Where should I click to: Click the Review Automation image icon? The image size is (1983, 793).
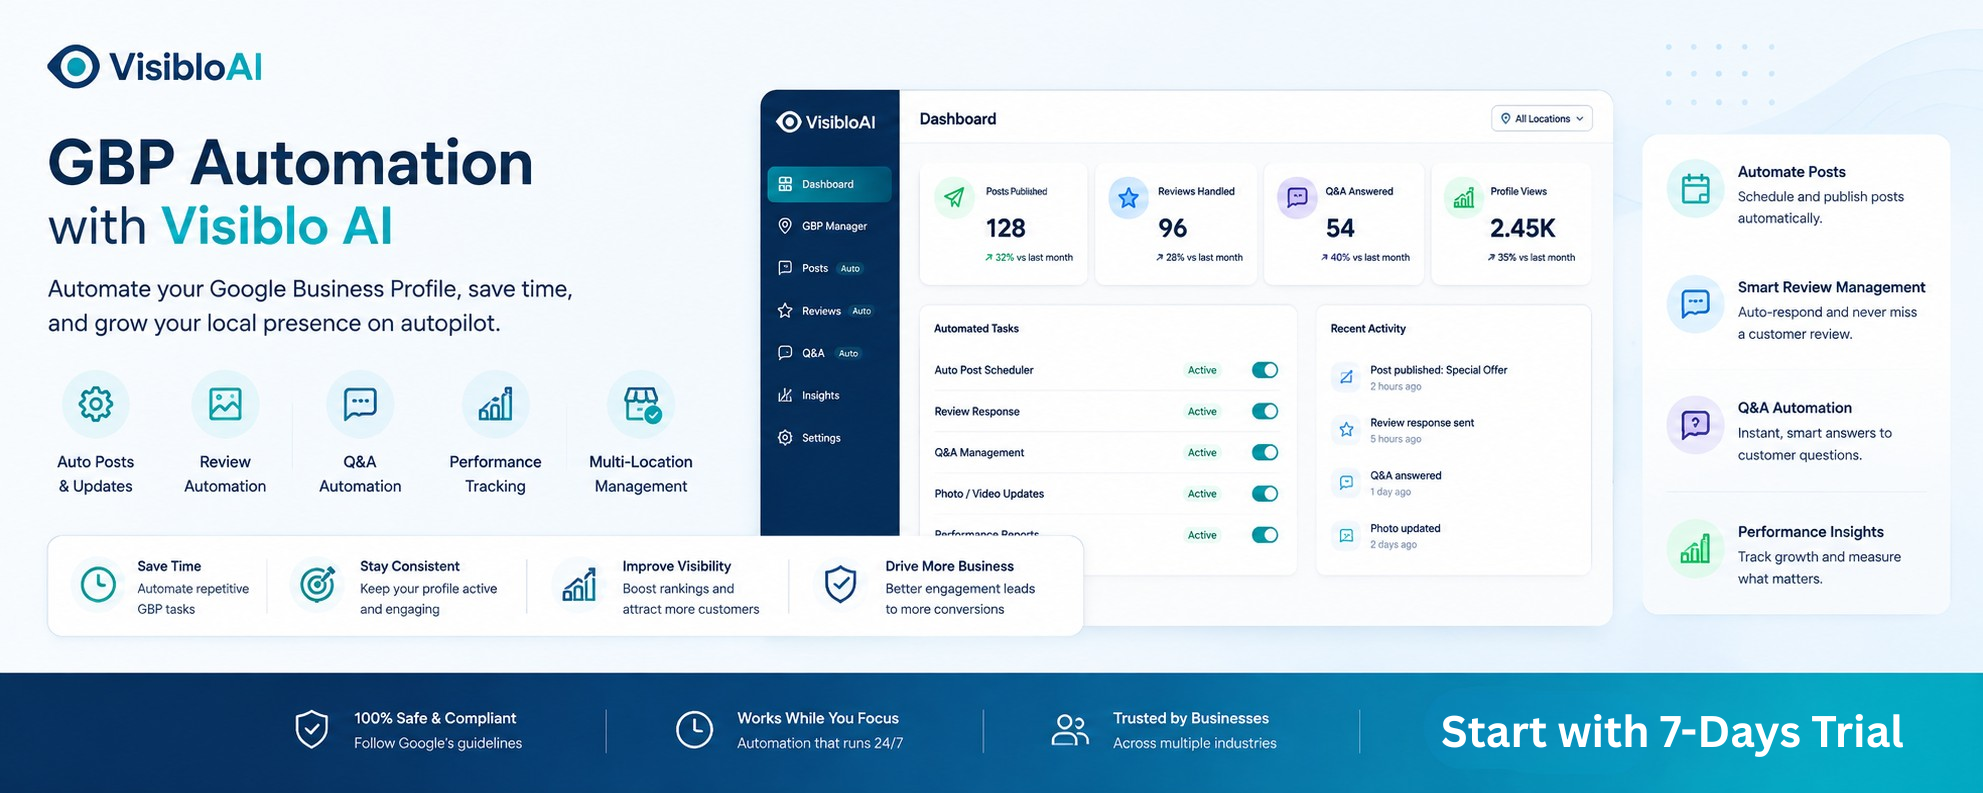point(225,404)
